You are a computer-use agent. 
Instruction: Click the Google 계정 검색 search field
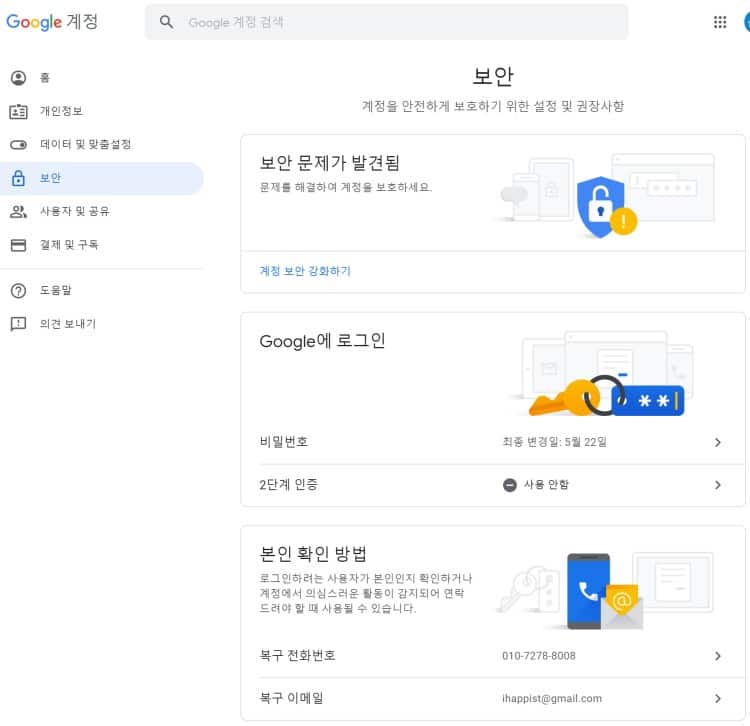(400, 22)
